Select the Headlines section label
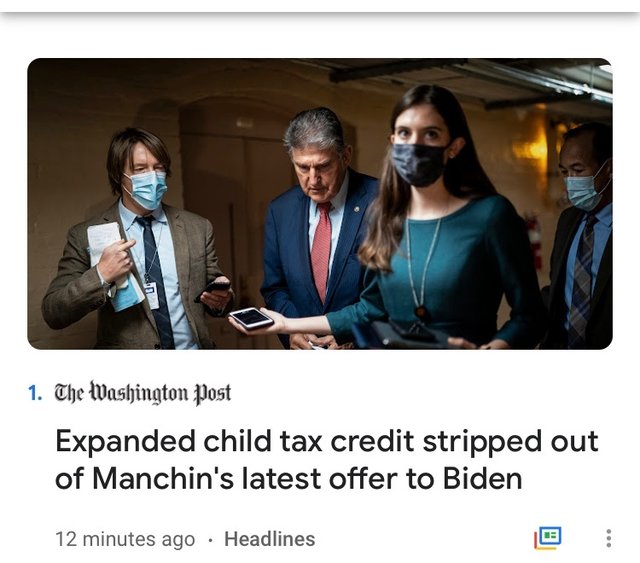640x563 pixels. coord(270,539)
